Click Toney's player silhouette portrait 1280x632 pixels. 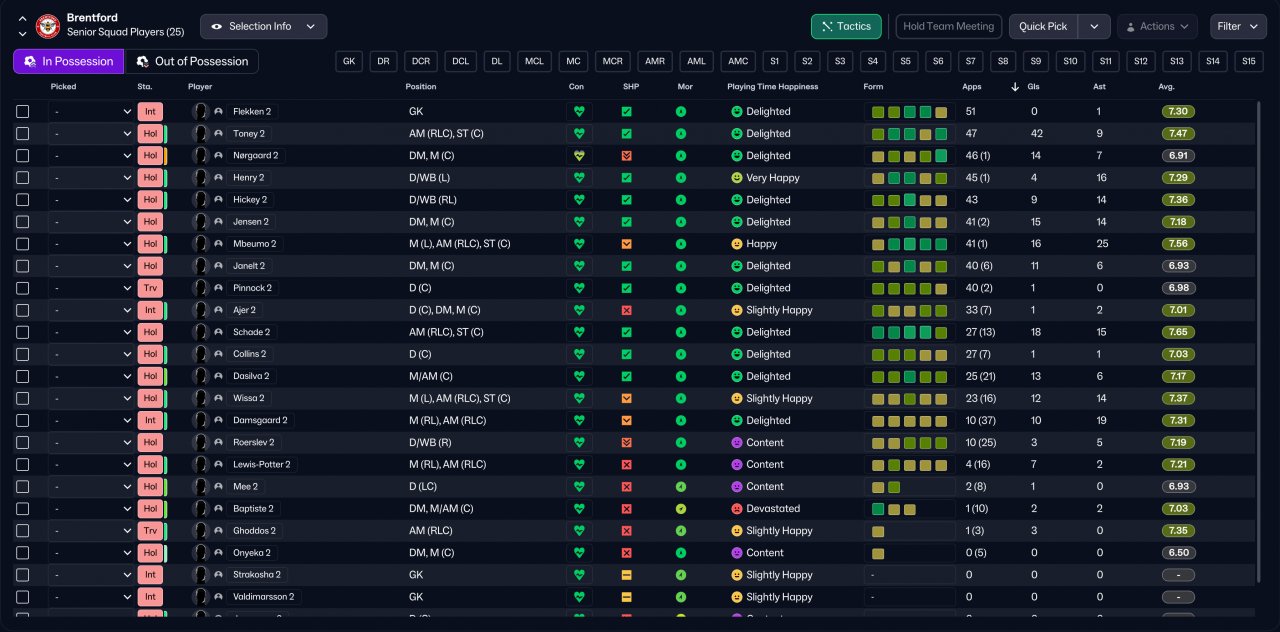(x=200, y=134)
